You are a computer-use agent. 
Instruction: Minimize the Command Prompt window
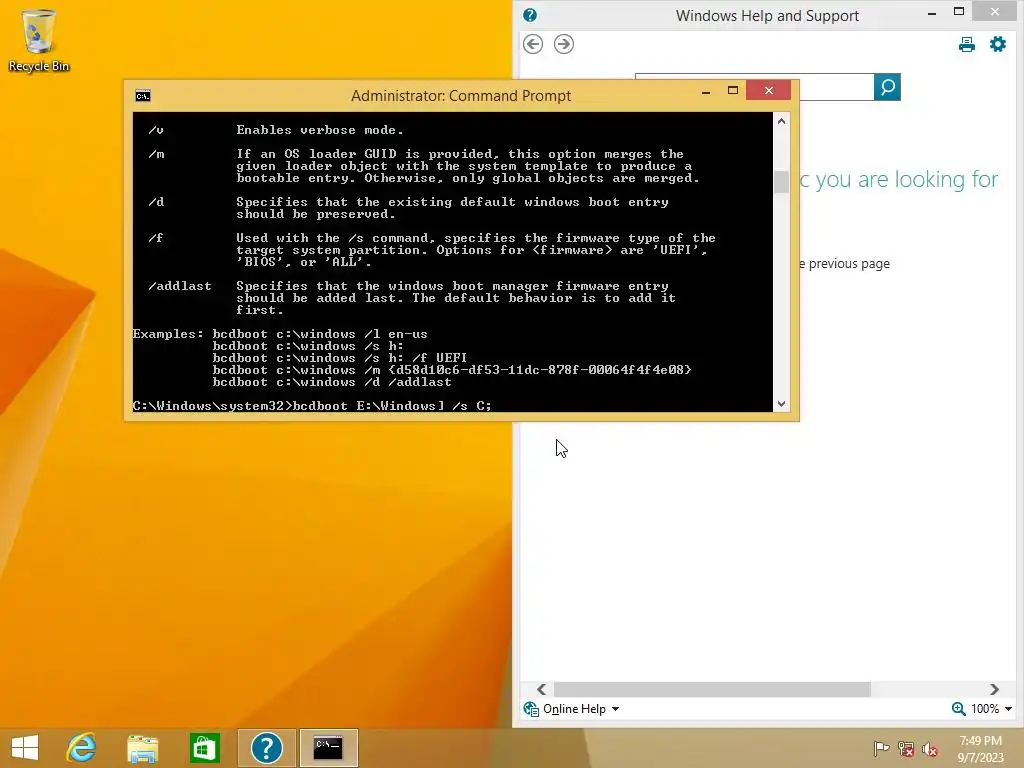pyautogui.click(x=706, y=91)
